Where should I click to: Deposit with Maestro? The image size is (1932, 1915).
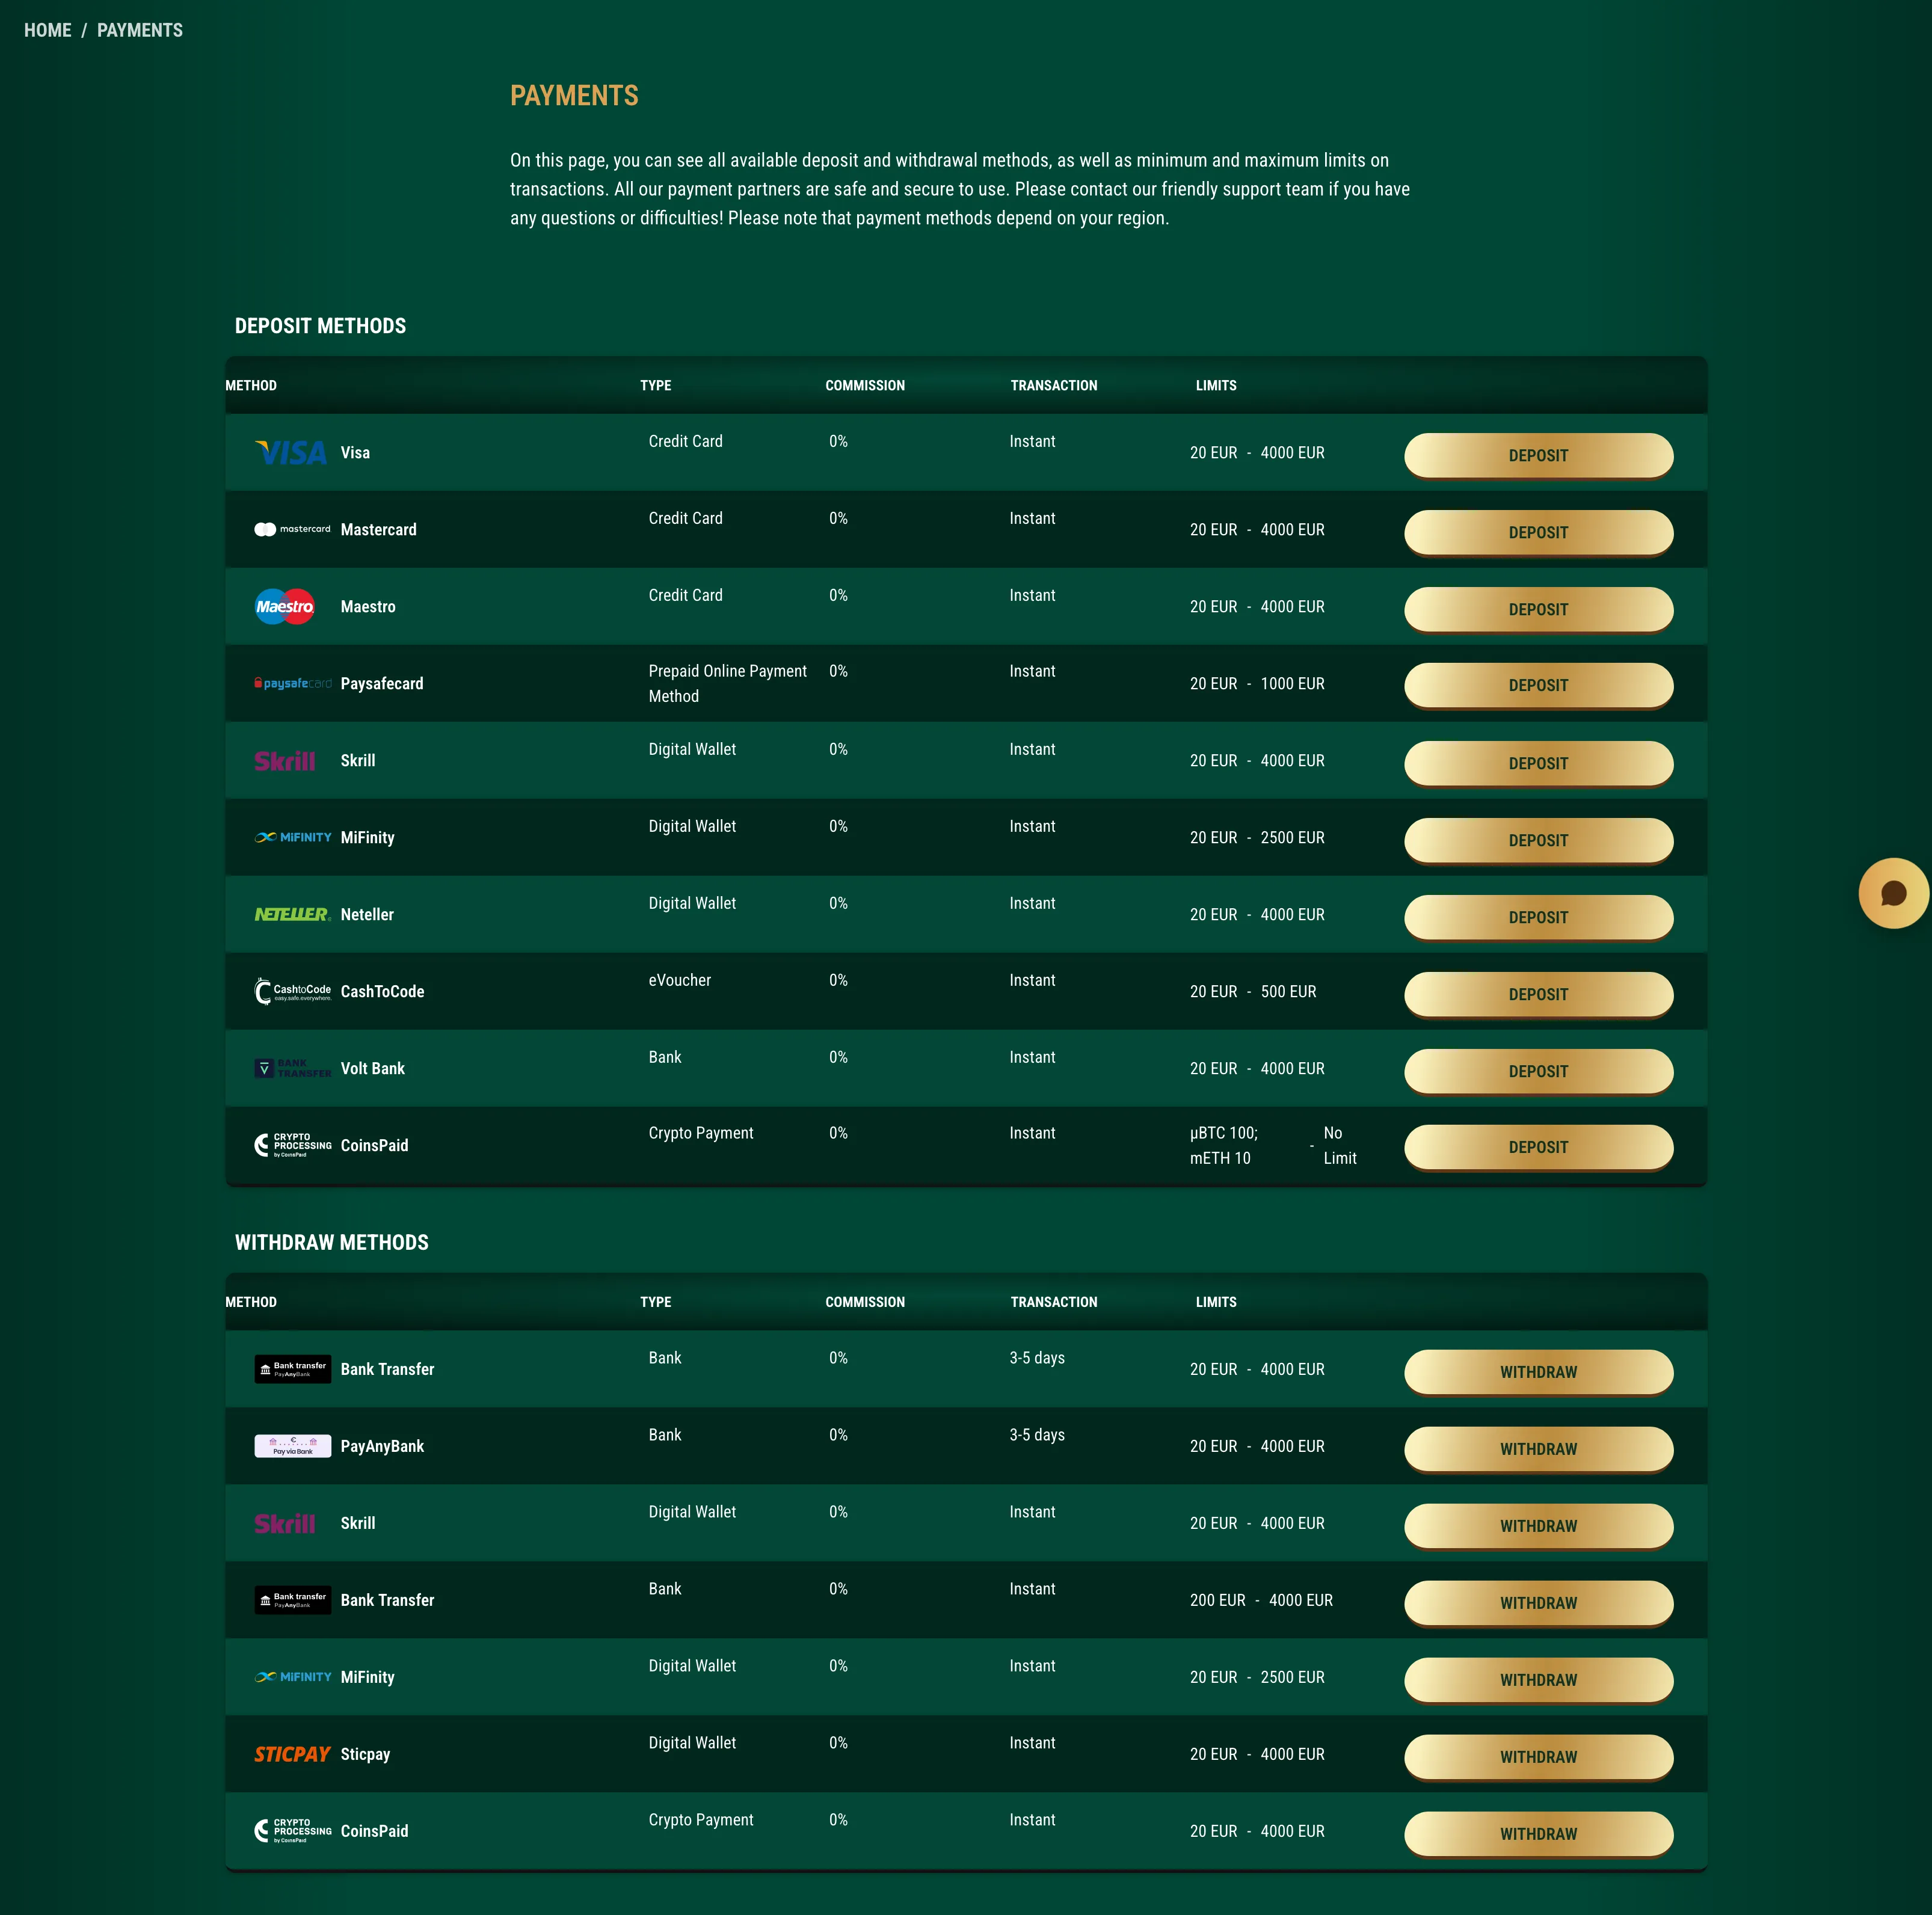tap(1538, 609)
